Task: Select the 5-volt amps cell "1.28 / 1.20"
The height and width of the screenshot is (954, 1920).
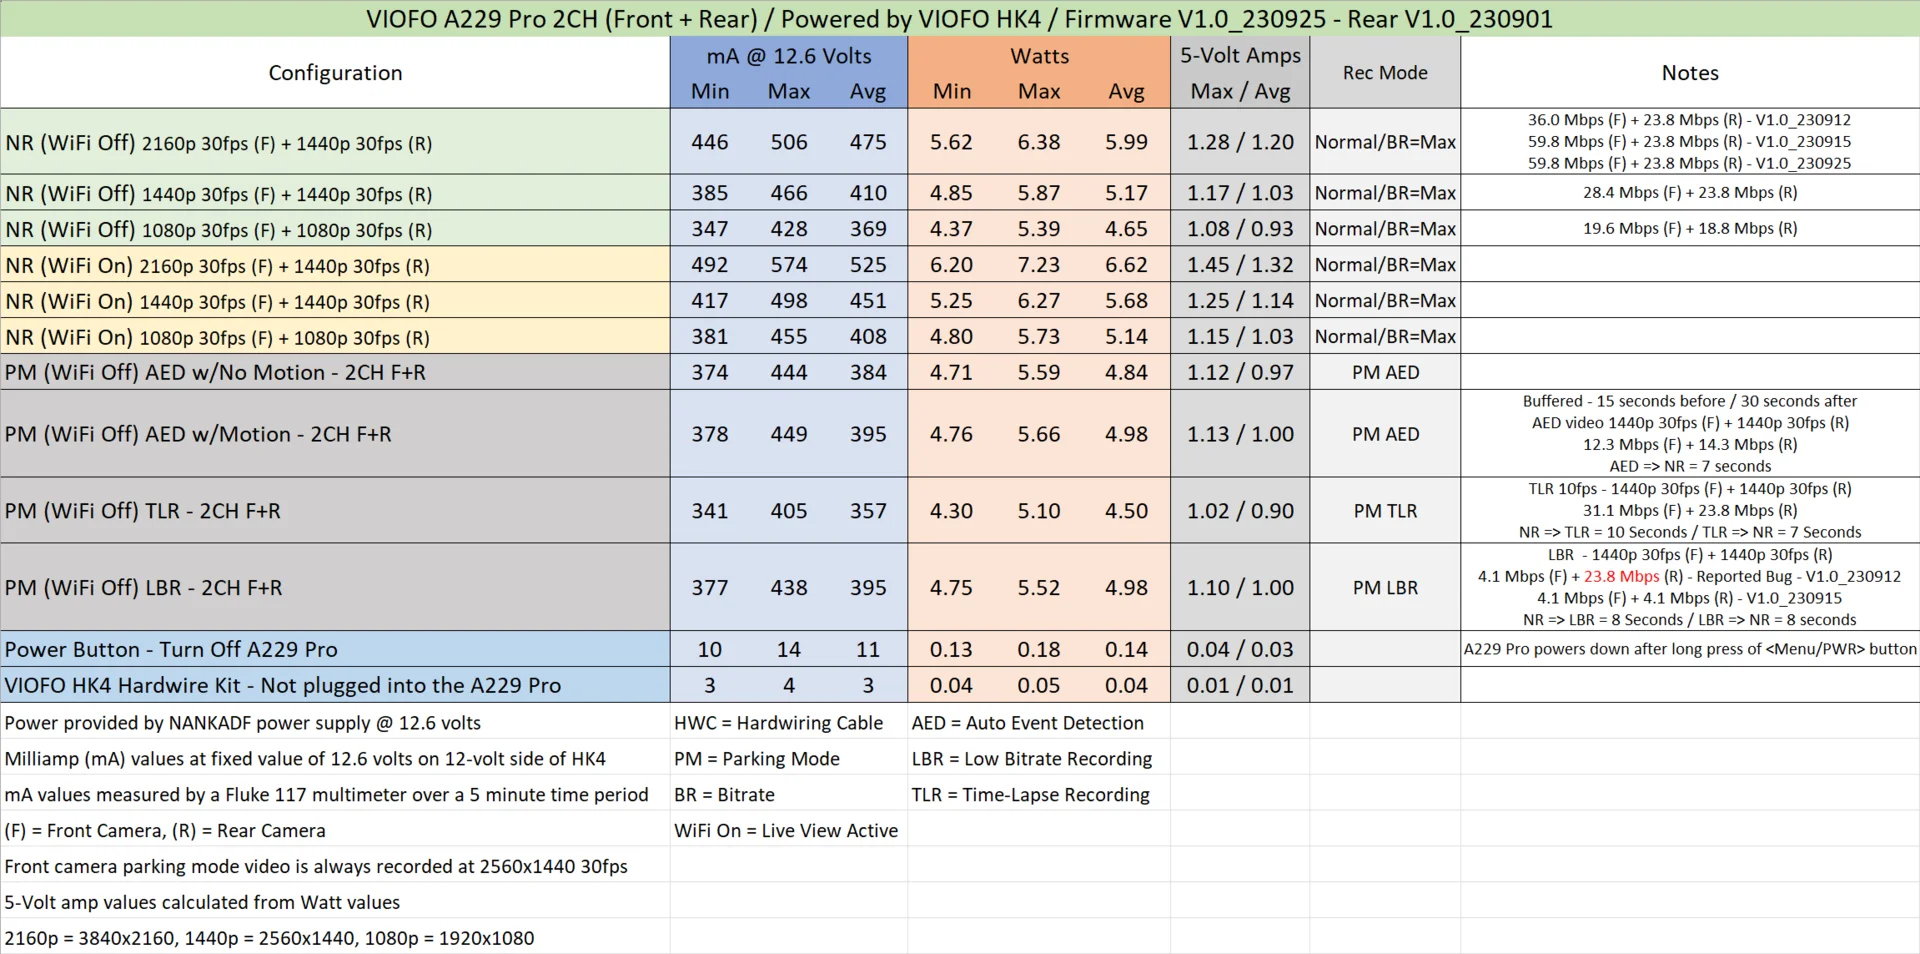Action: (x=1240, y=142)
